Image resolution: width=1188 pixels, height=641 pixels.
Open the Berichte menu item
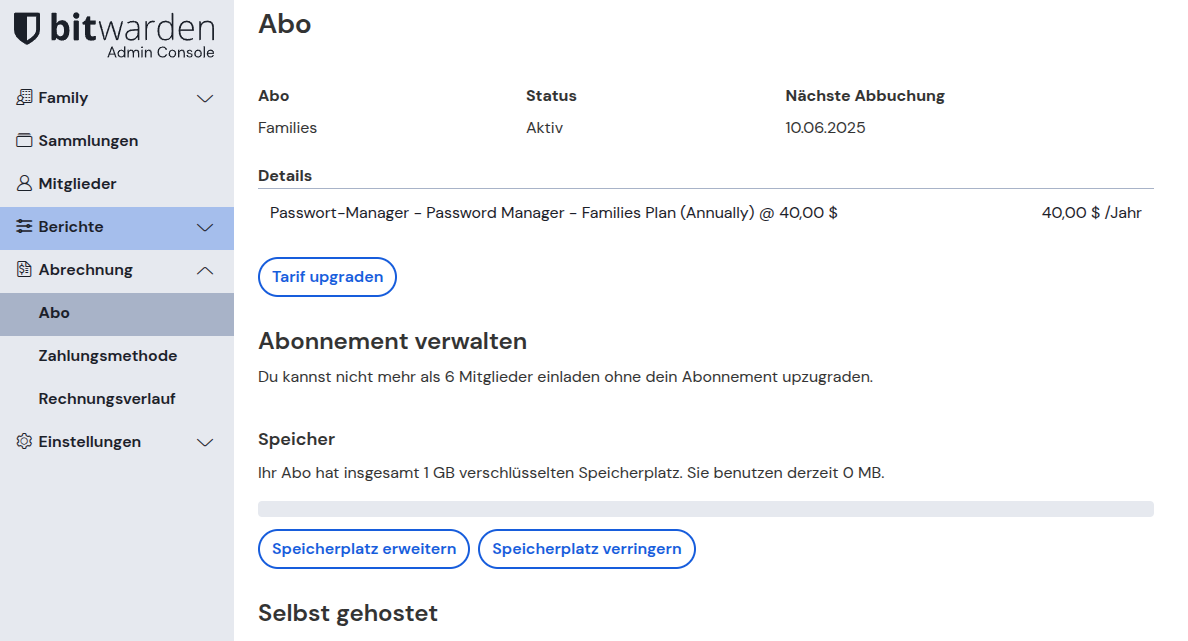(x=117, y=228)
